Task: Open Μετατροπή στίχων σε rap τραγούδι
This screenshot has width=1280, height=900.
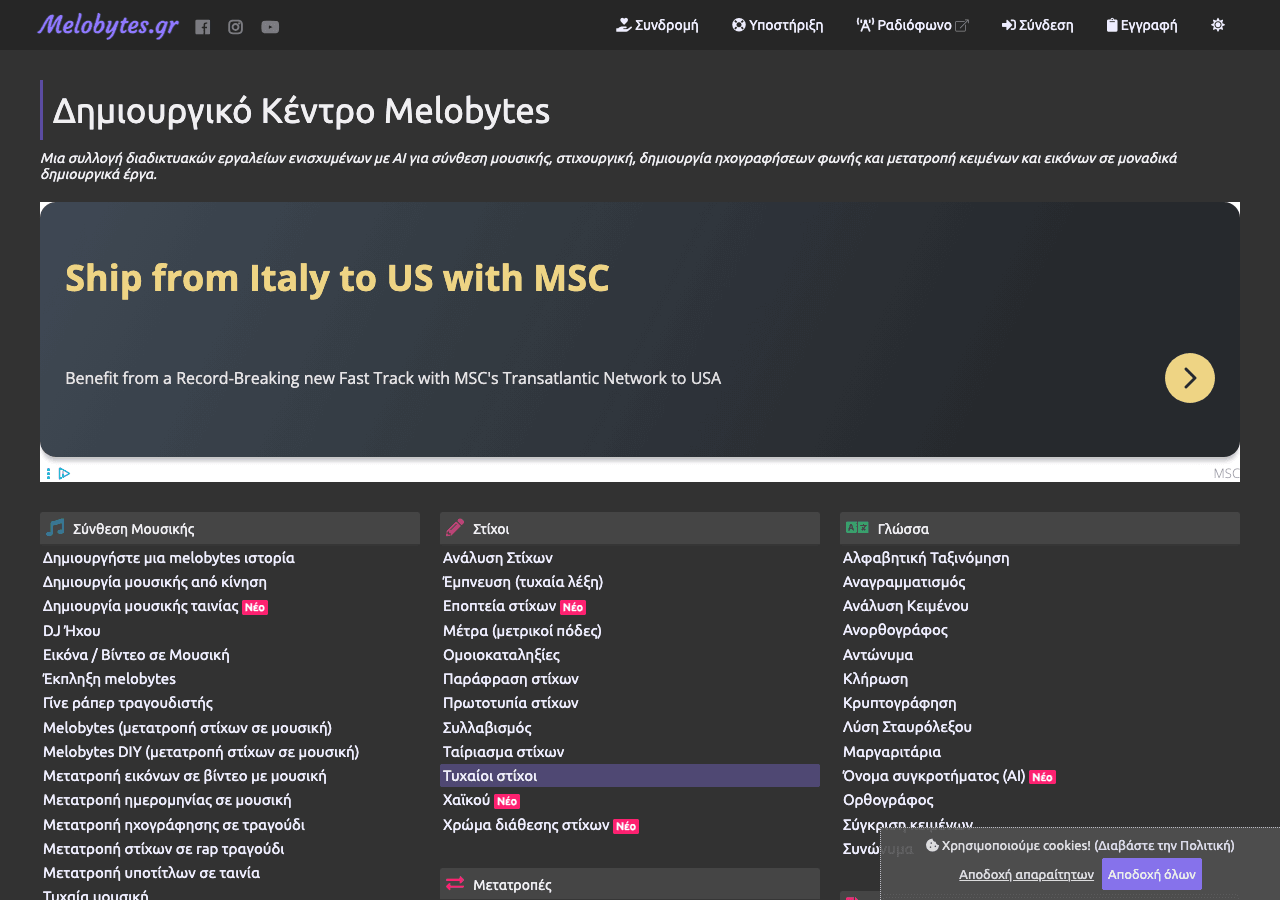Action: click(x=164, y=848)
